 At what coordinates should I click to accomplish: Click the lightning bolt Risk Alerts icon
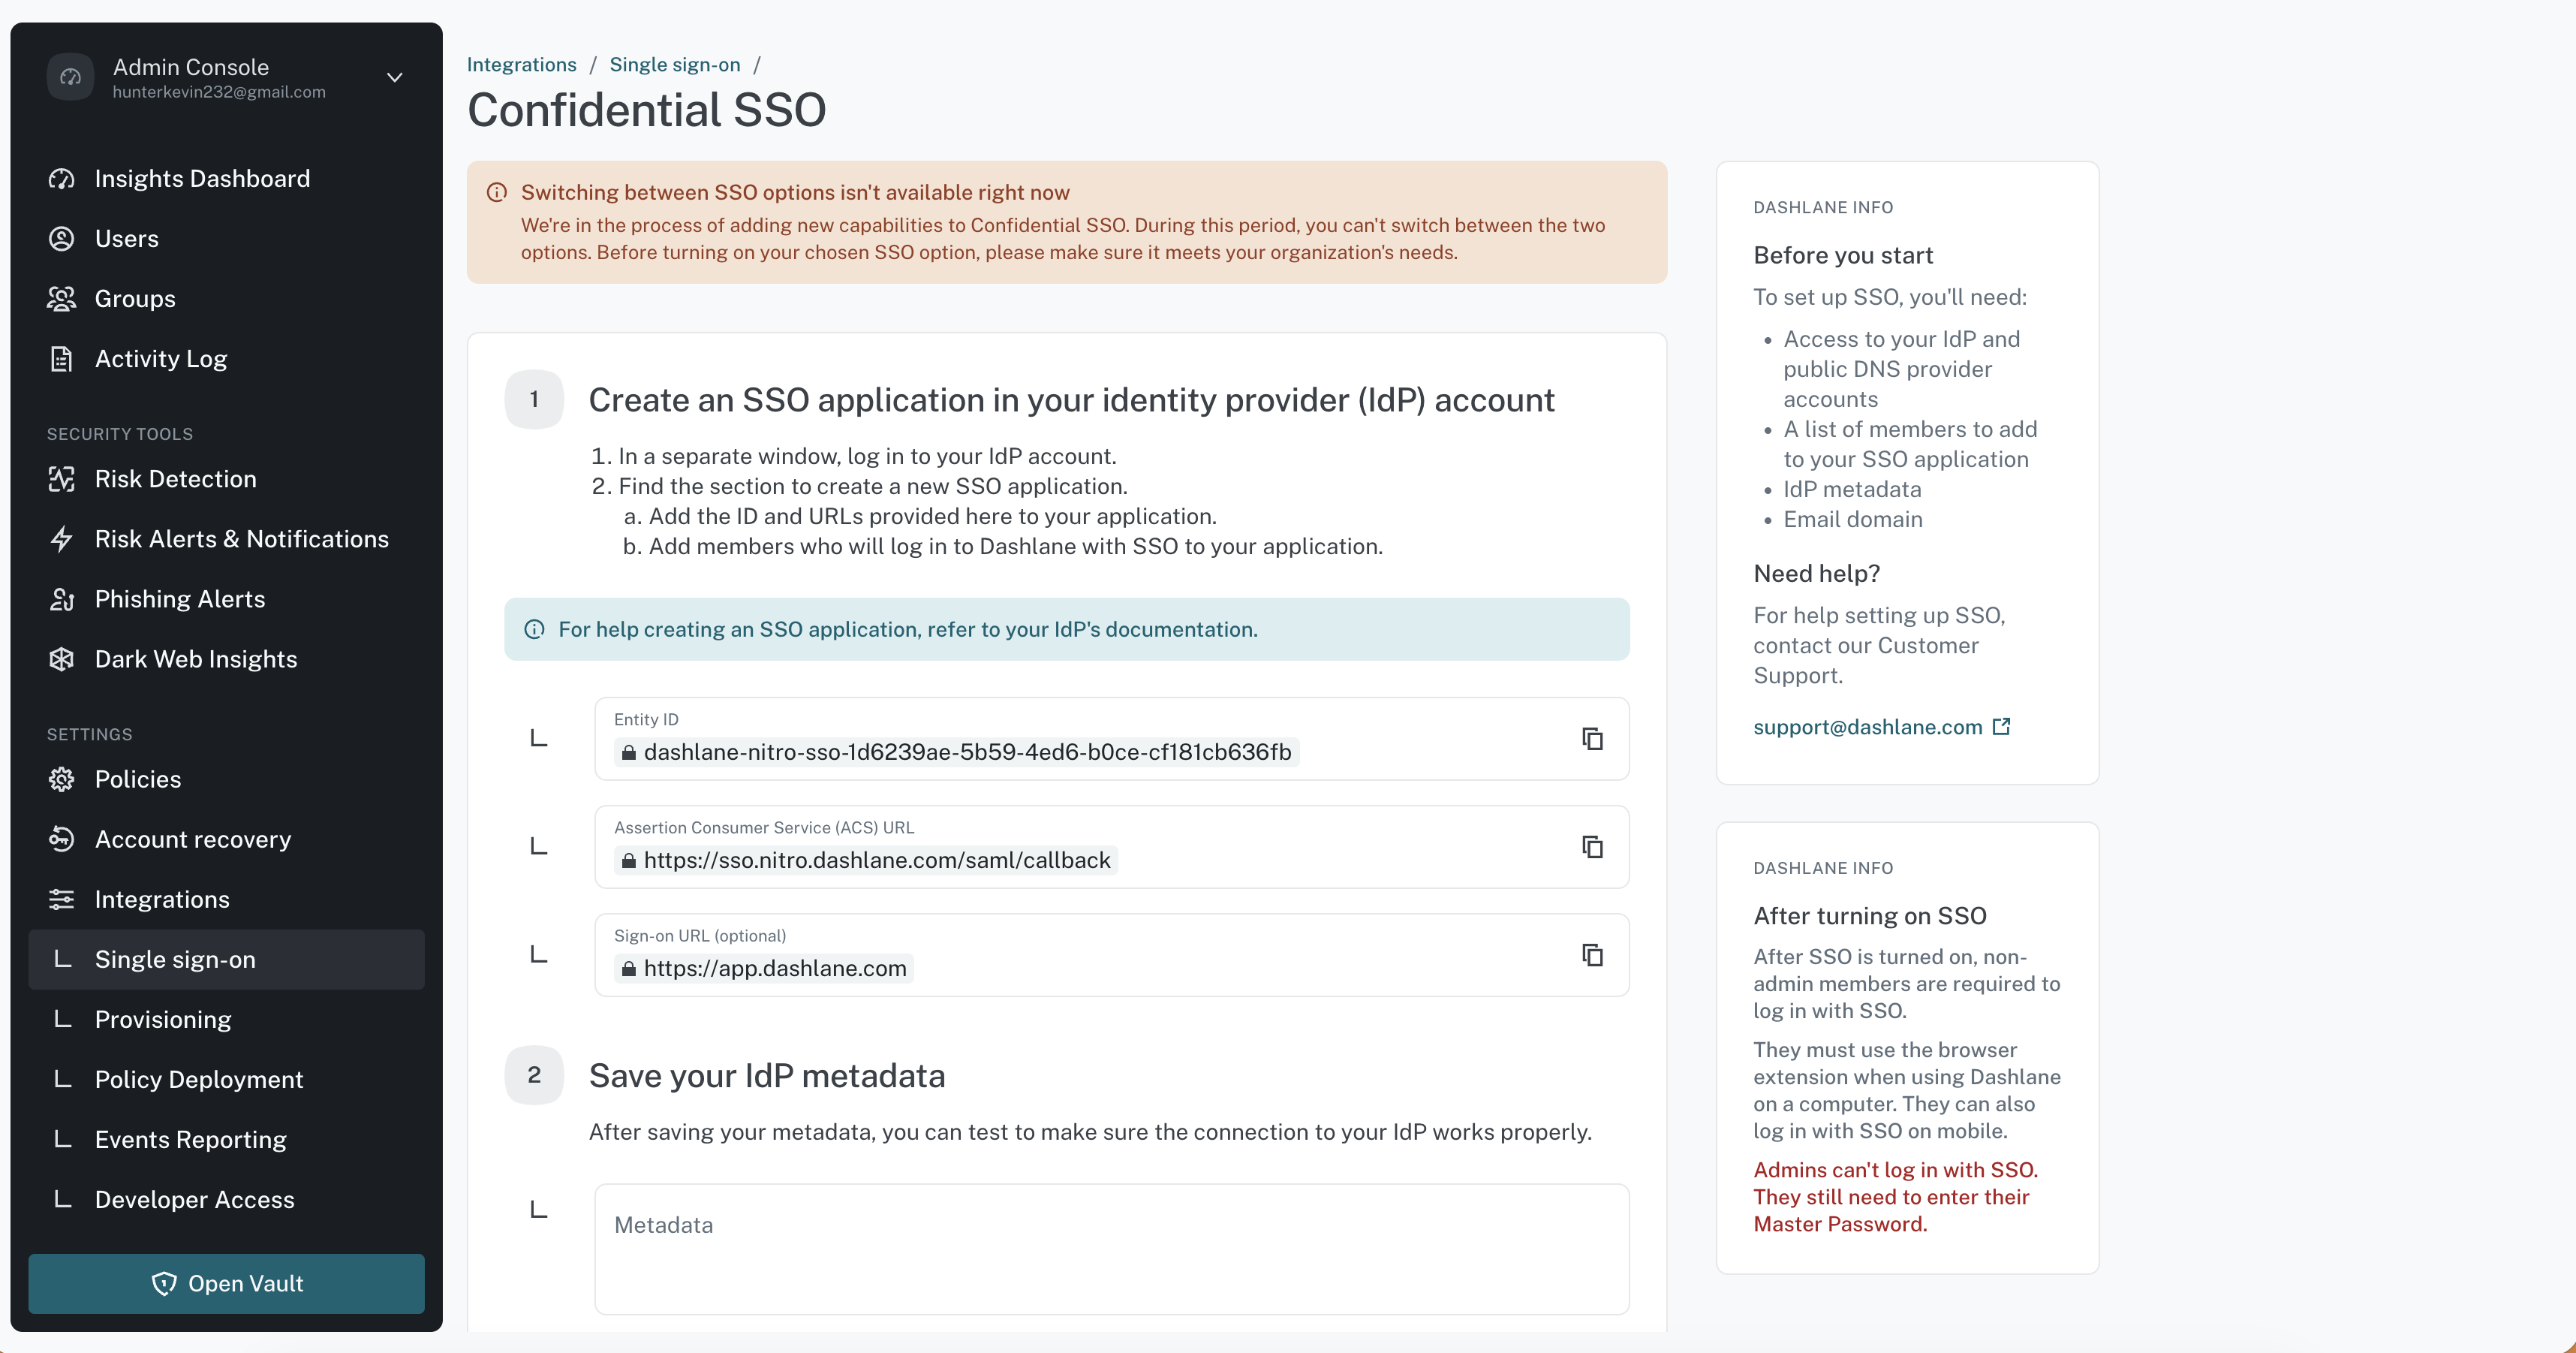pos(62,538)
